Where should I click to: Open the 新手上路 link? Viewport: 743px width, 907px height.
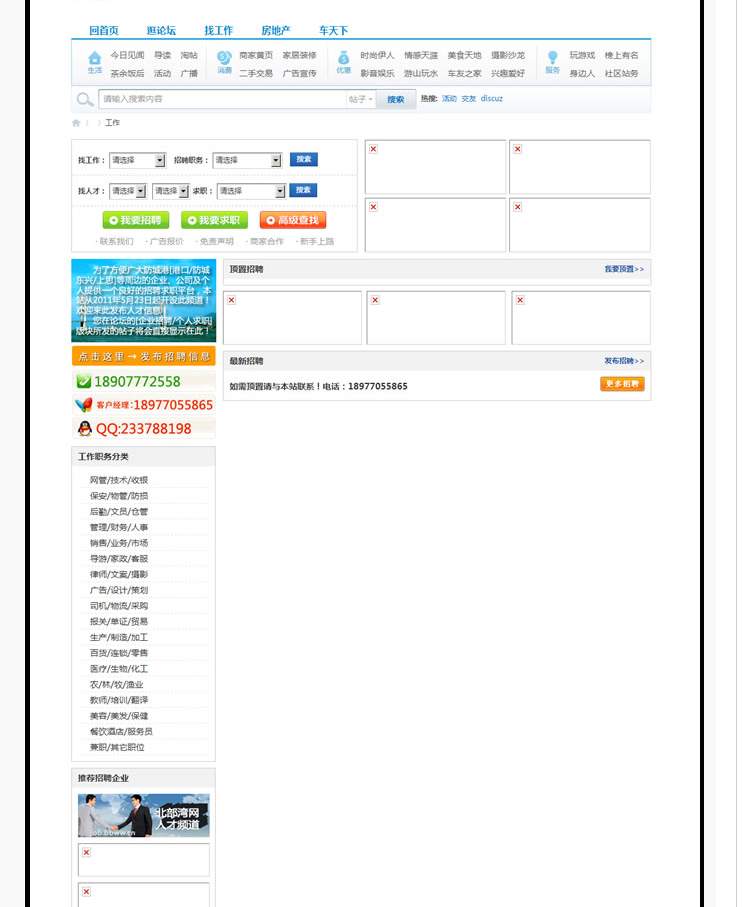pyautogui.click(x=315, y=241)
